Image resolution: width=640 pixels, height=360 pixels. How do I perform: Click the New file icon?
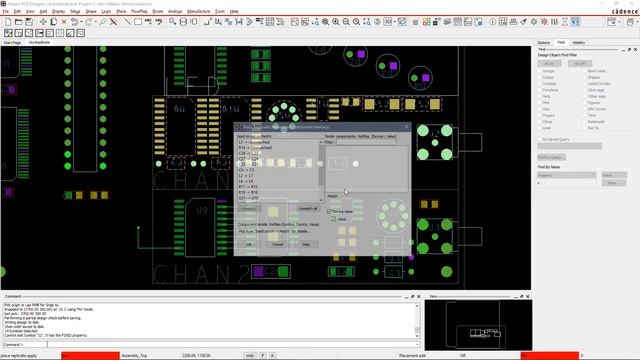[8, 22]
